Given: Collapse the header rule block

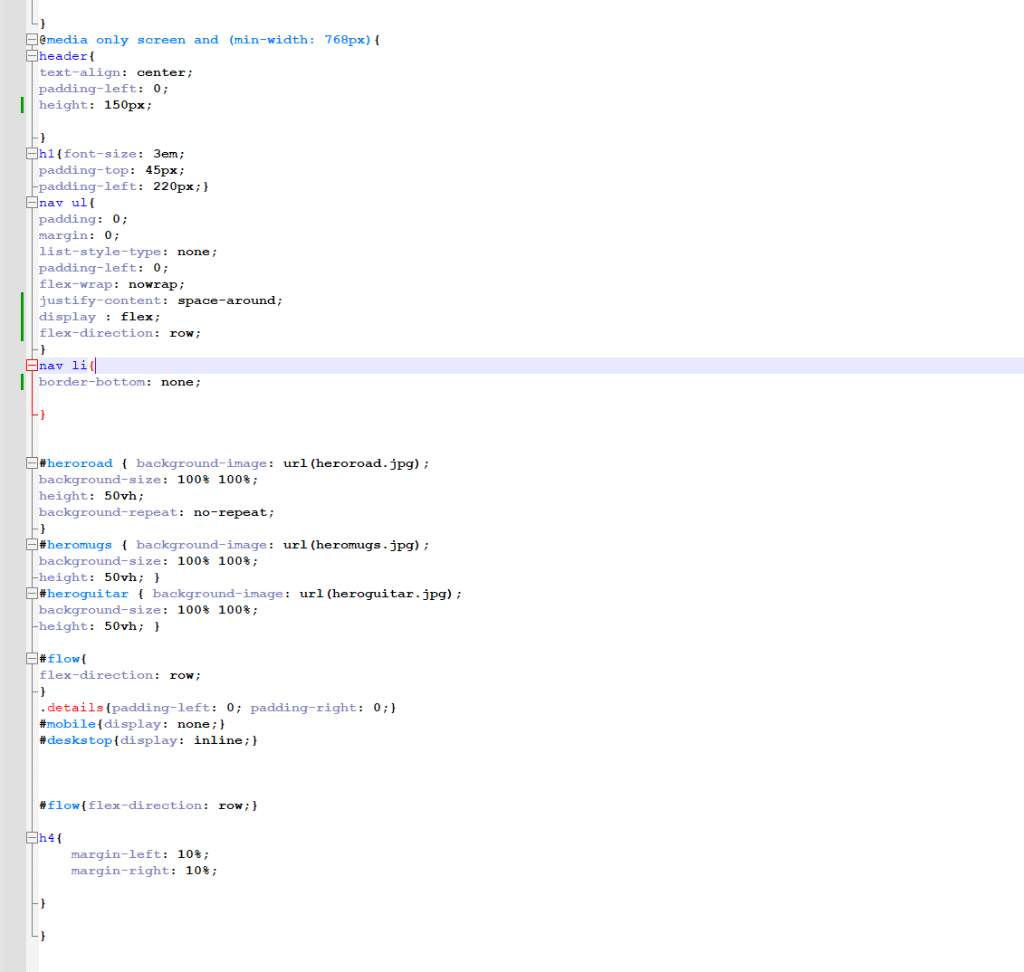Looking at the screenshot, I should (31, 55).
